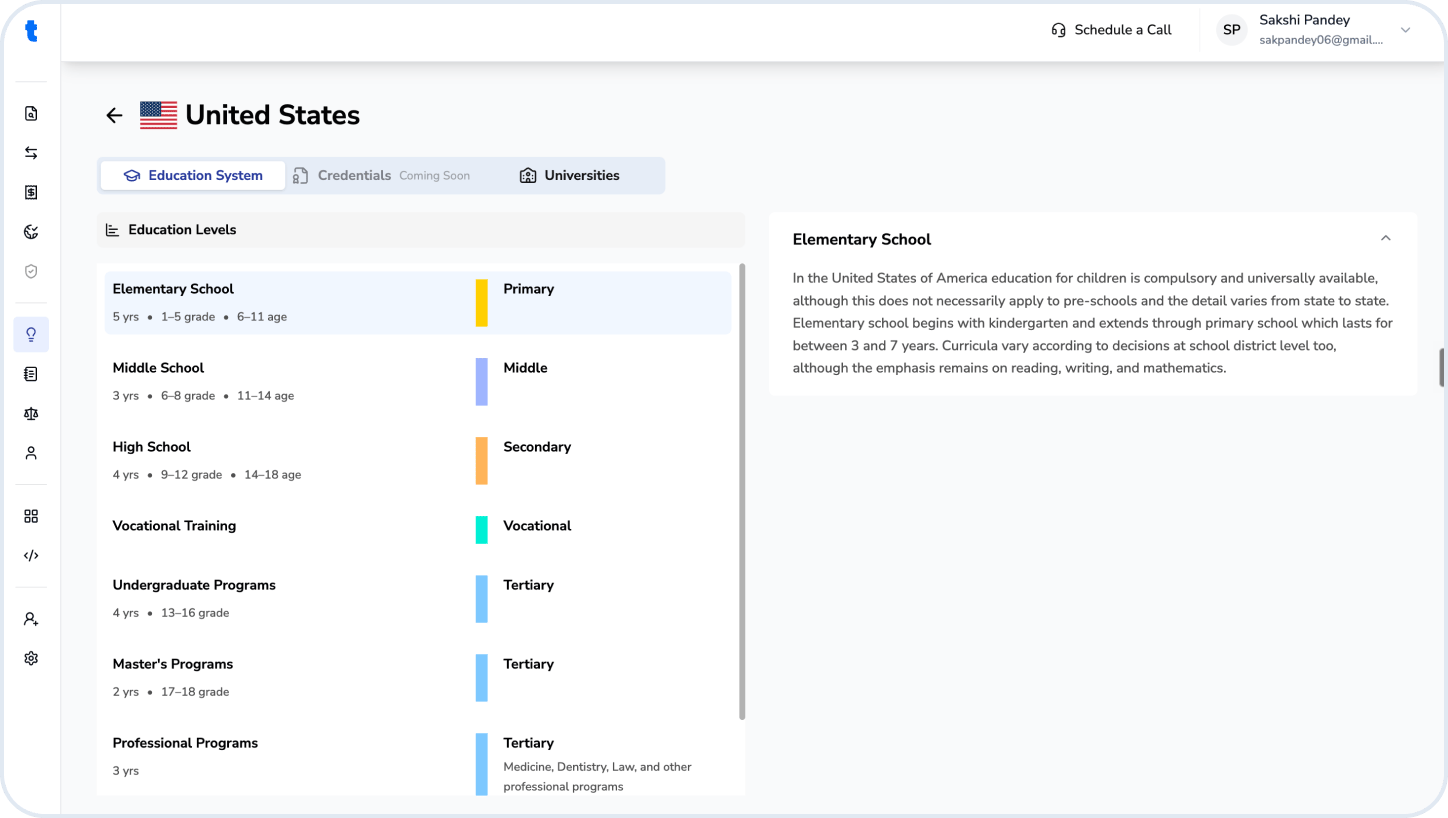Select the High School level row

tap(418, 461)
